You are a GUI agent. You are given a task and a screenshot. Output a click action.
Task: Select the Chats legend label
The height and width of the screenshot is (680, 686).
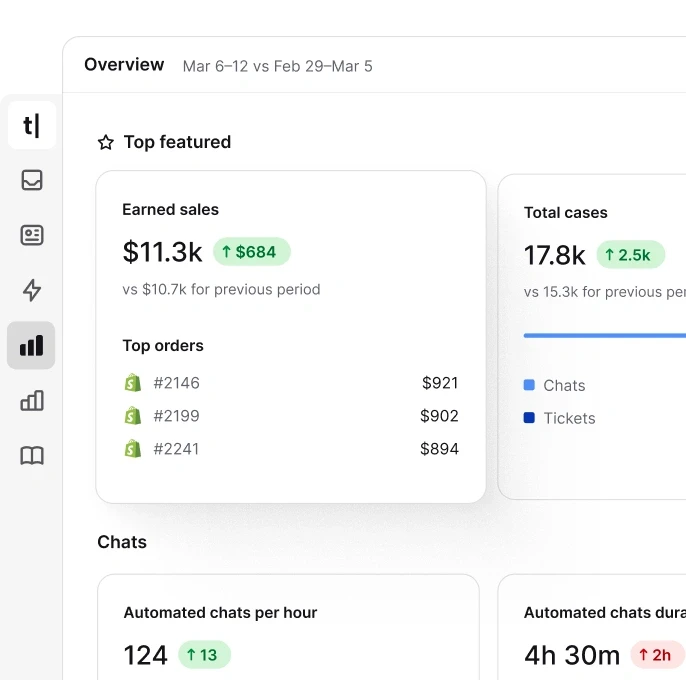[x=564, y=386]
